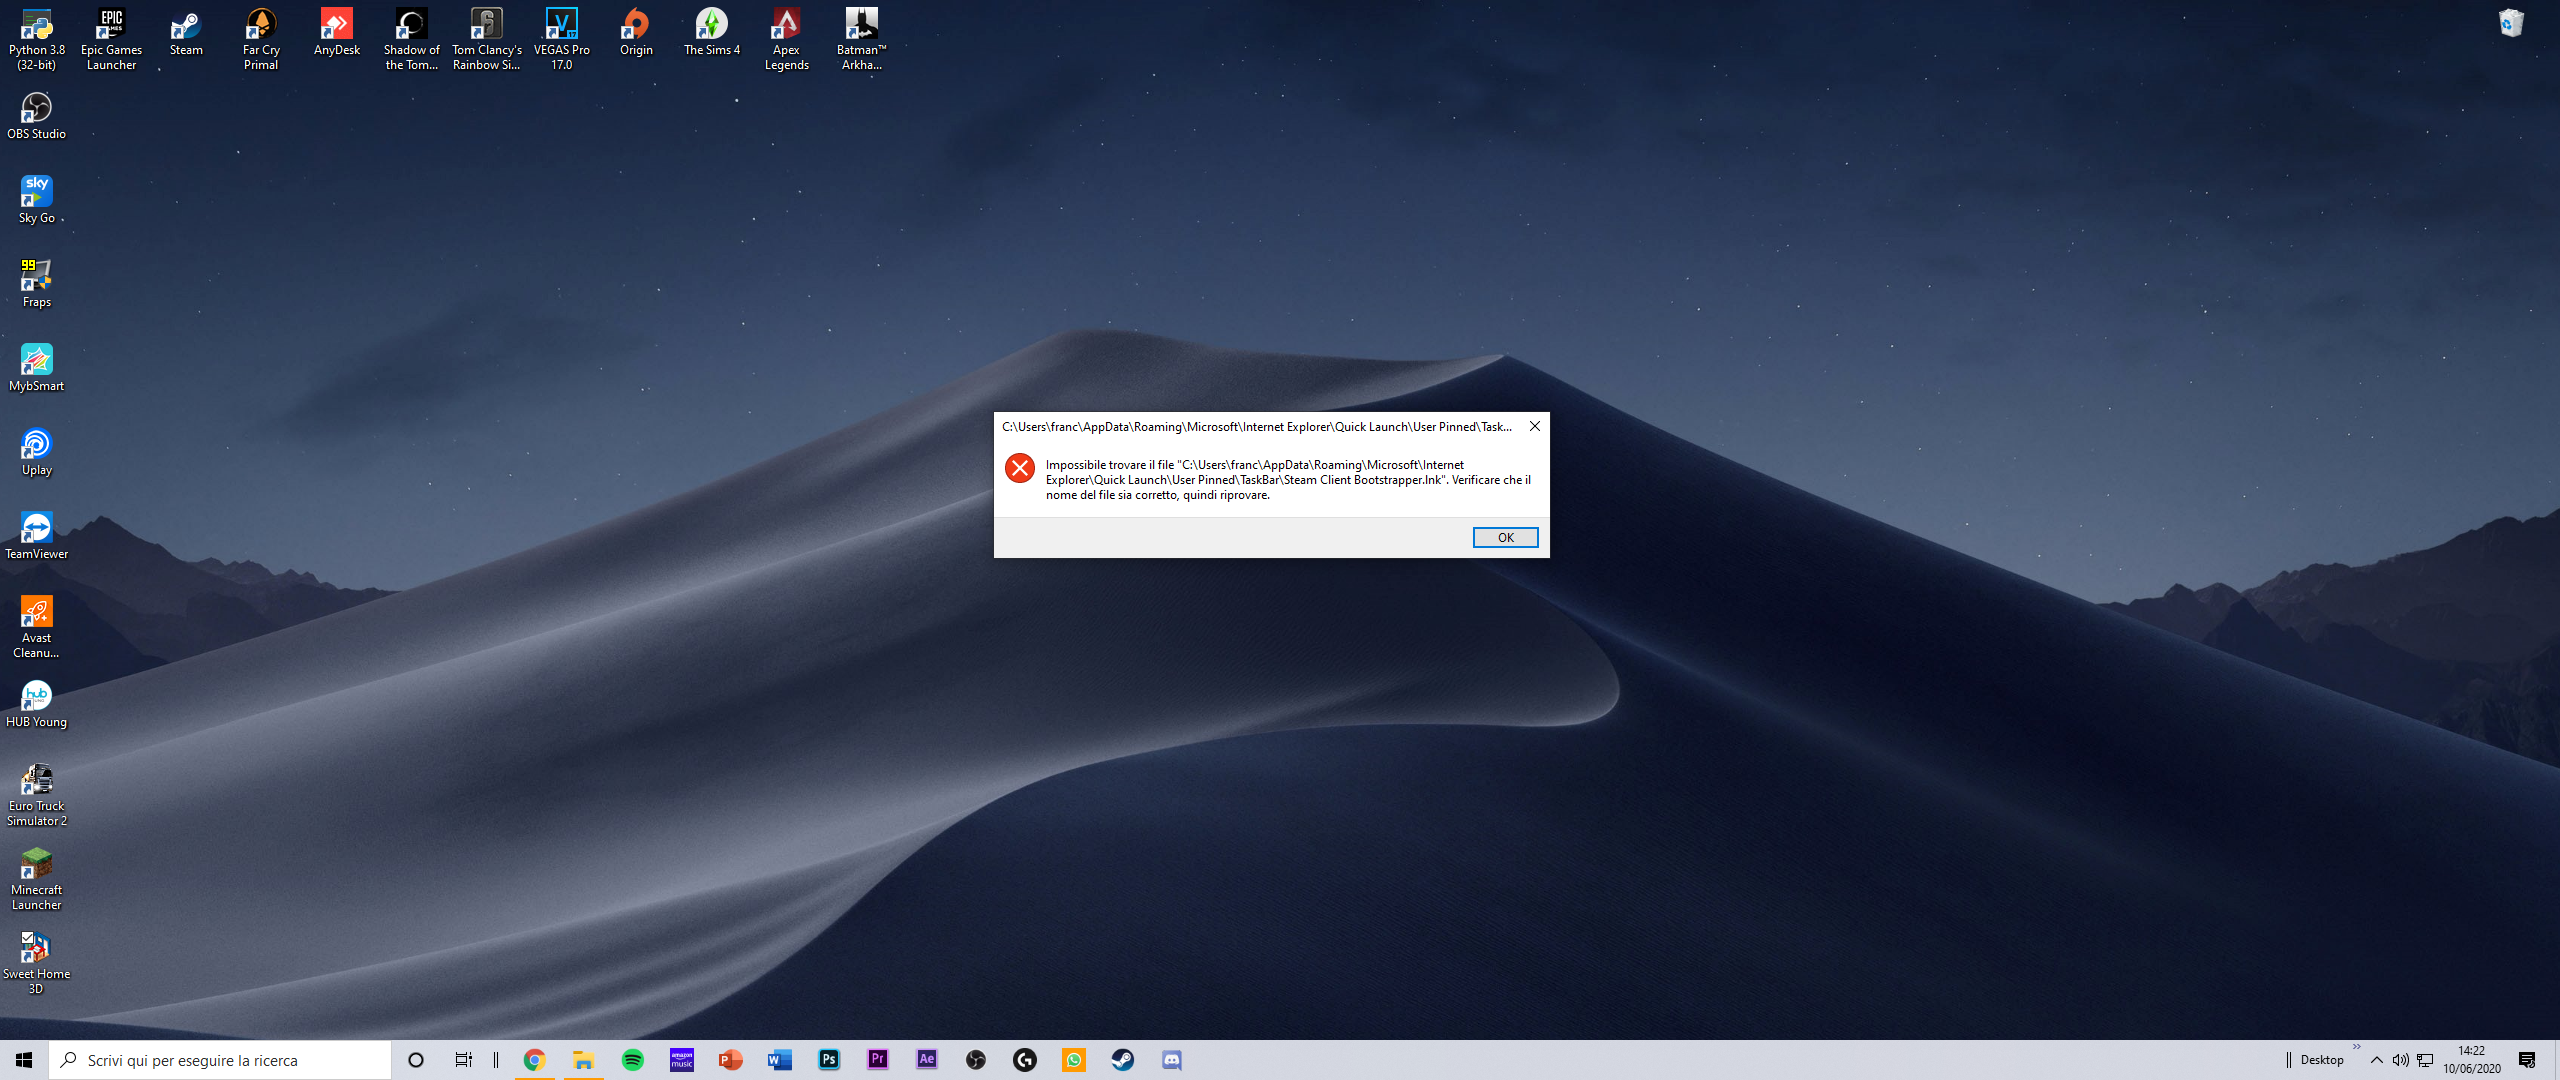
Task: Open Google Chrome on the taskbar
Action: (x=534, y=1060)
